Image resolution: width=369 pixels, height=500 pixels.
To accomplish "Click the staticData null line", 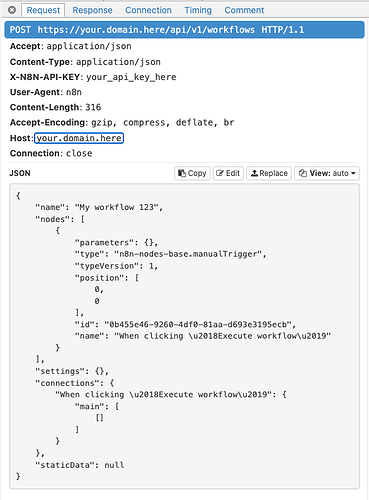I will pos(80,465).
